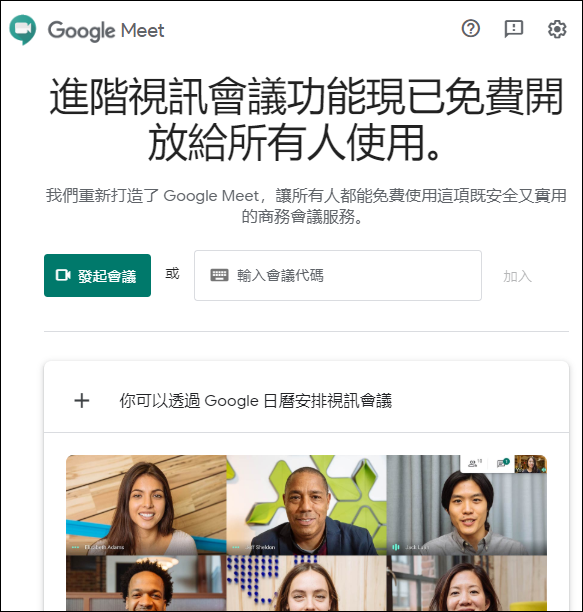Select the Elizabeth Adams video tile
Image resolution: width=583 pixels, height=612 pixels.
coord(146,505)
